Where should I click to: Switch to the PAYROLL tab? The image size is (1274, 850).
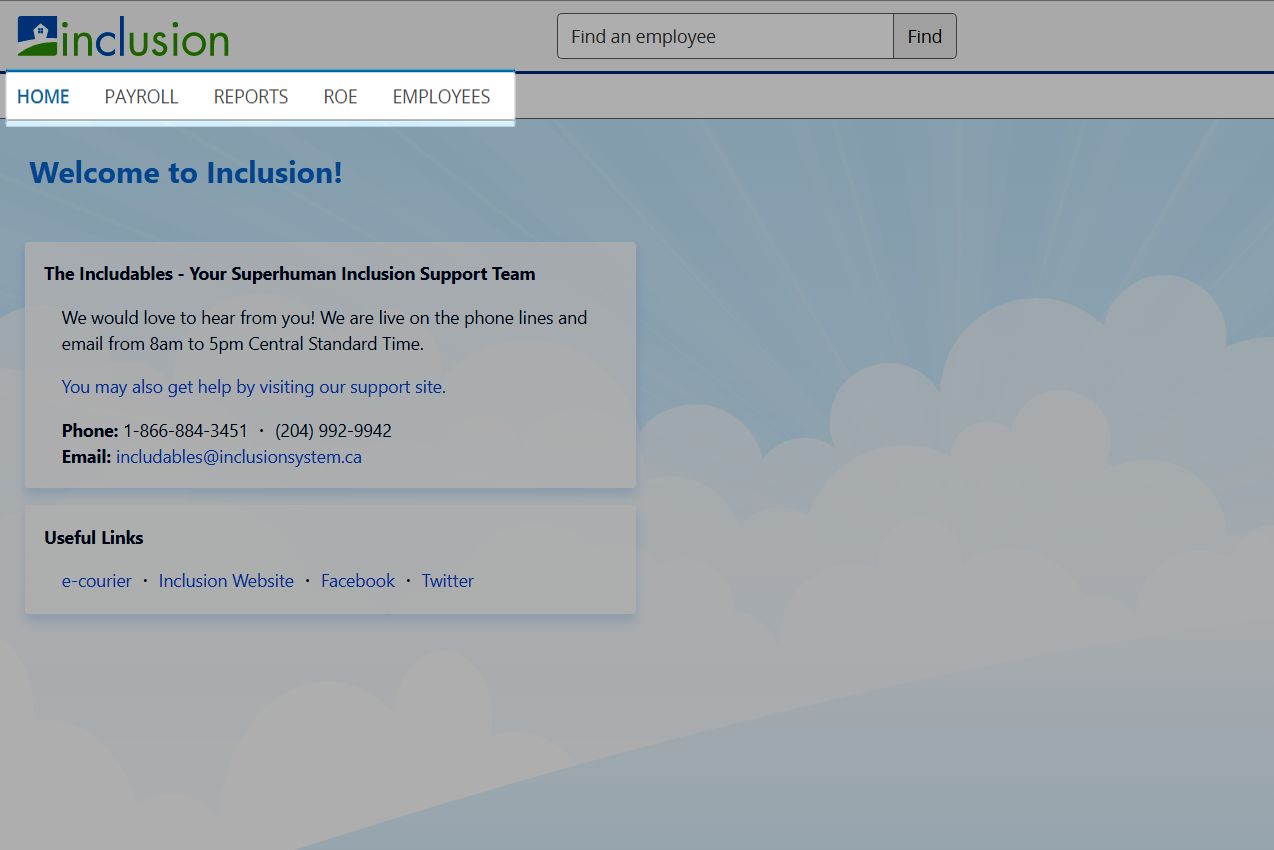point(141,97)
